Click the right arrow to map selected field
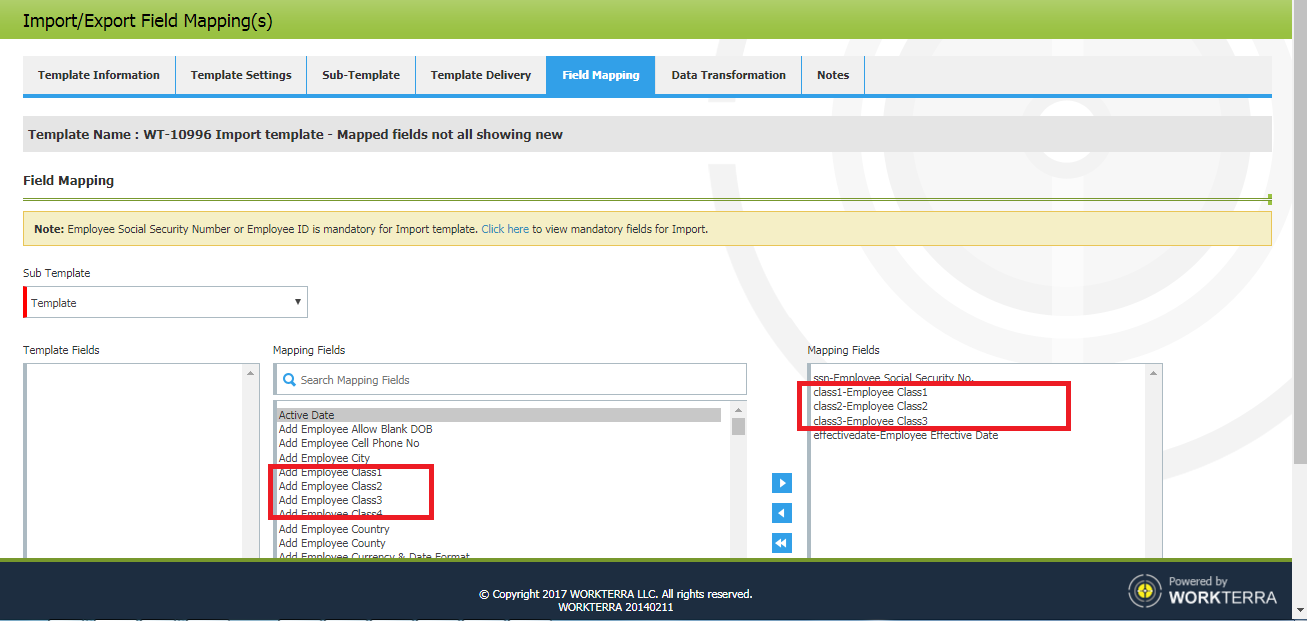This screenshot has height=621, width=1307. click(x=781, y=483)
